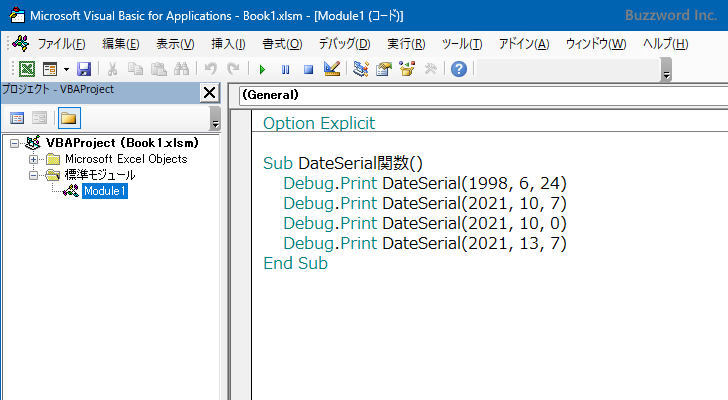728x400 pixels.
Task: Click the DateSerial(2021, 10, 0) line
Action: pos(425,223)
